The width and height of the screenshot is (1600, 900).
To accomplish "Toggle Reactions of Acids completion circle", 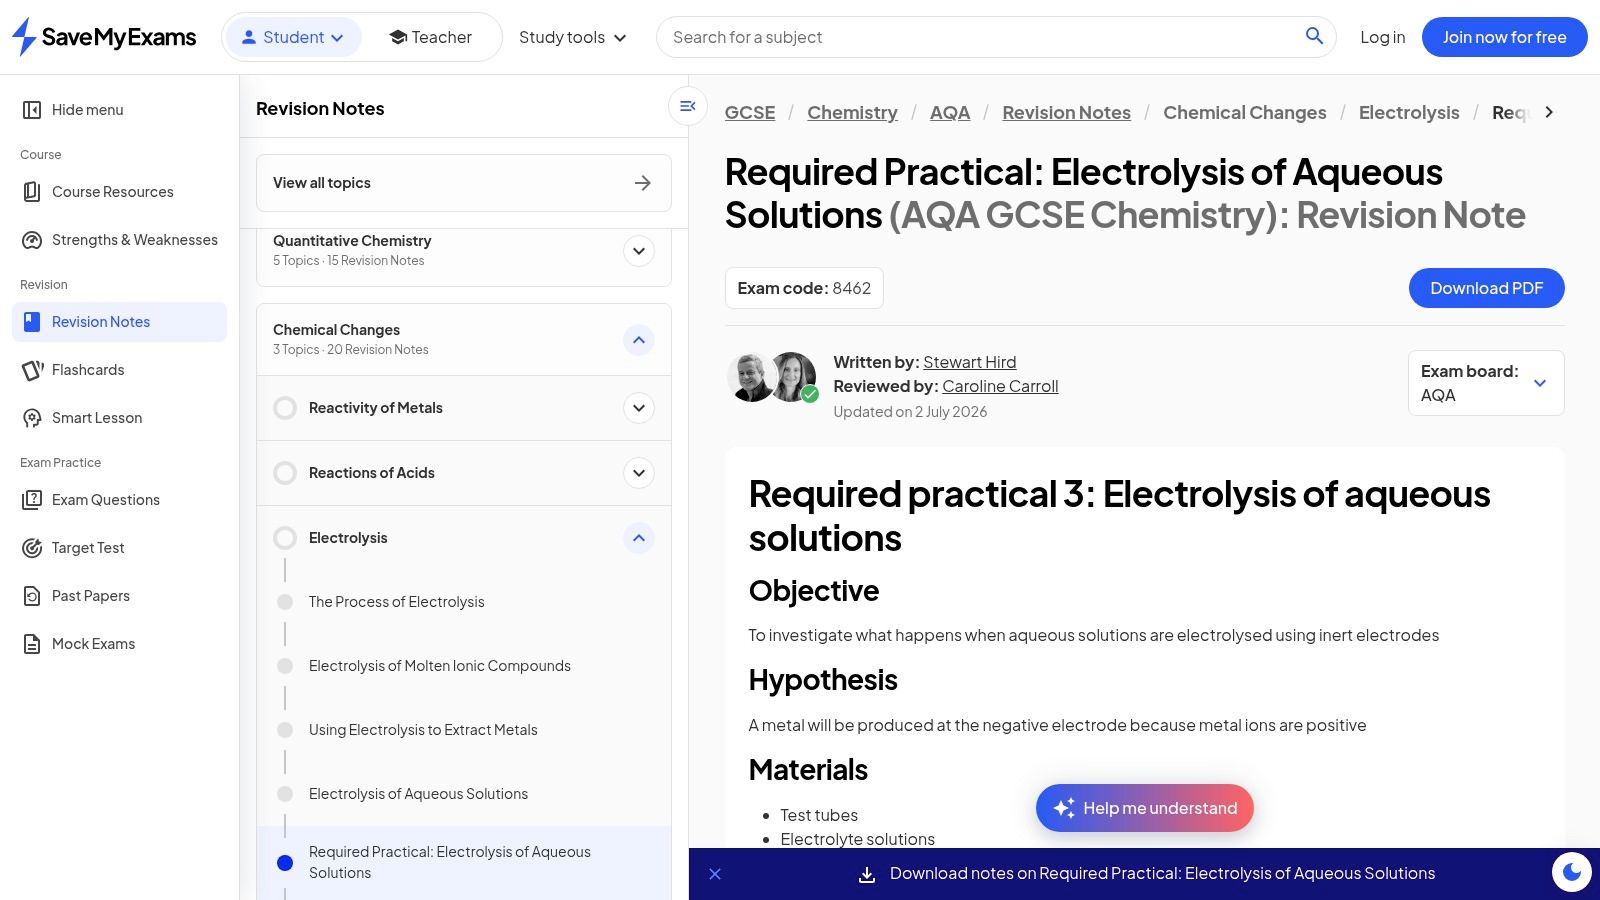I will [x=285, y=473].
